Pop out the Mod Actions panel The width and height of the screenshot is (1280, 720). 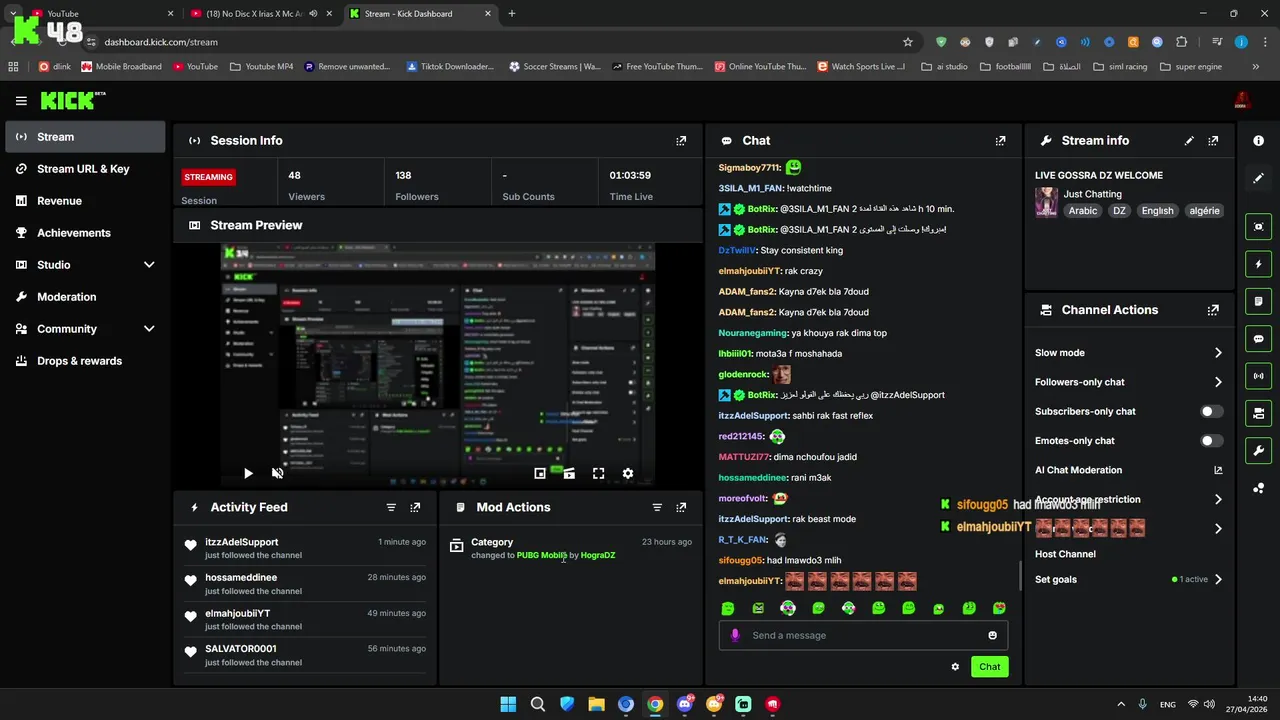point(681,508)
